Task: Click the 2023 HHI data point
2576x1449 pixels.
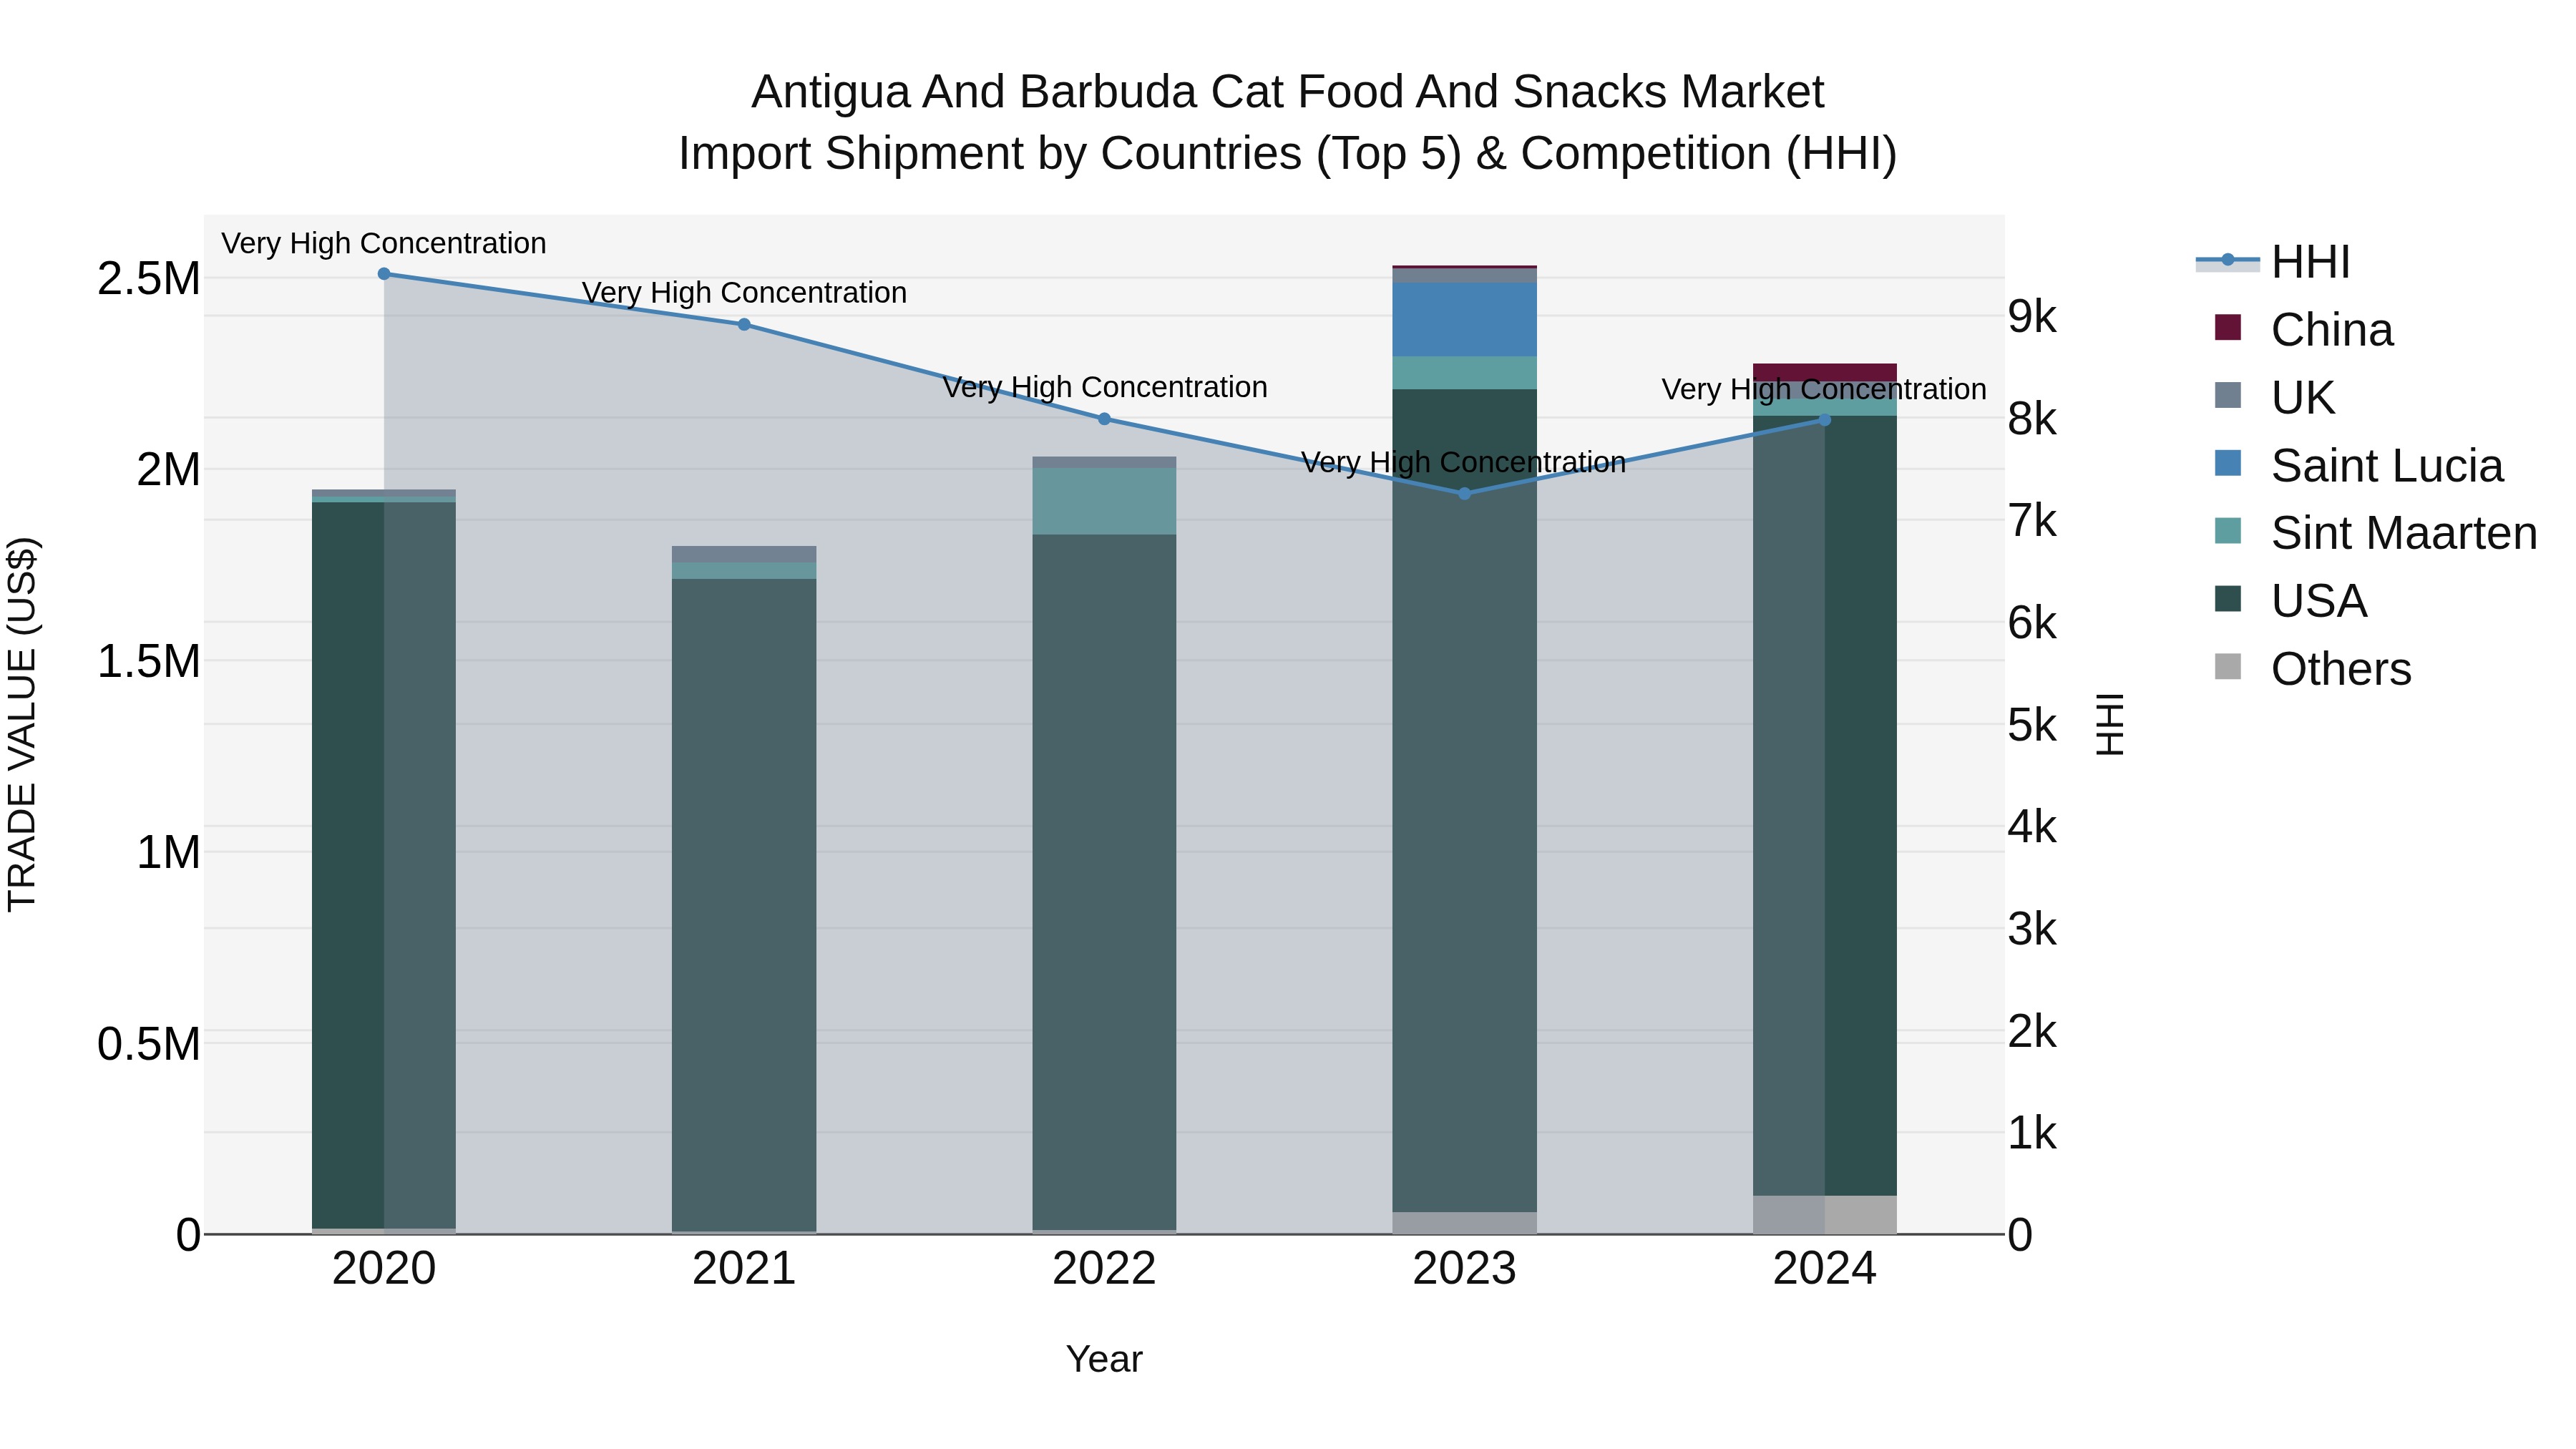Action: coord(1464,494)
